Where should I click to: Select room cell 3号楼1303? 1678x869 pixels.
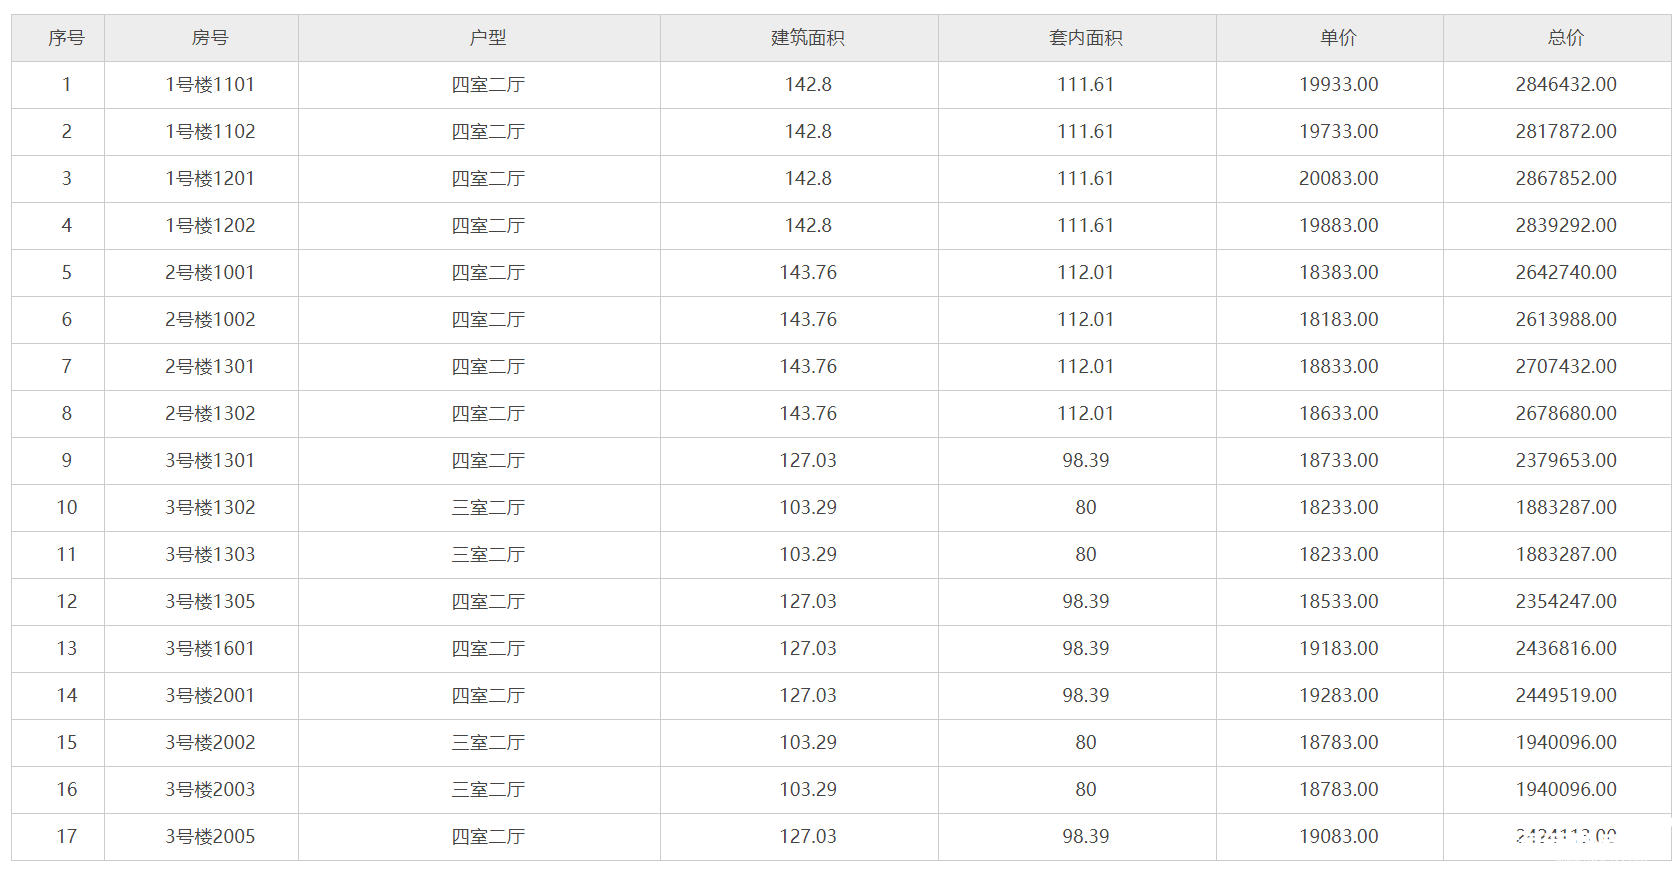click(x=210, y=555)
